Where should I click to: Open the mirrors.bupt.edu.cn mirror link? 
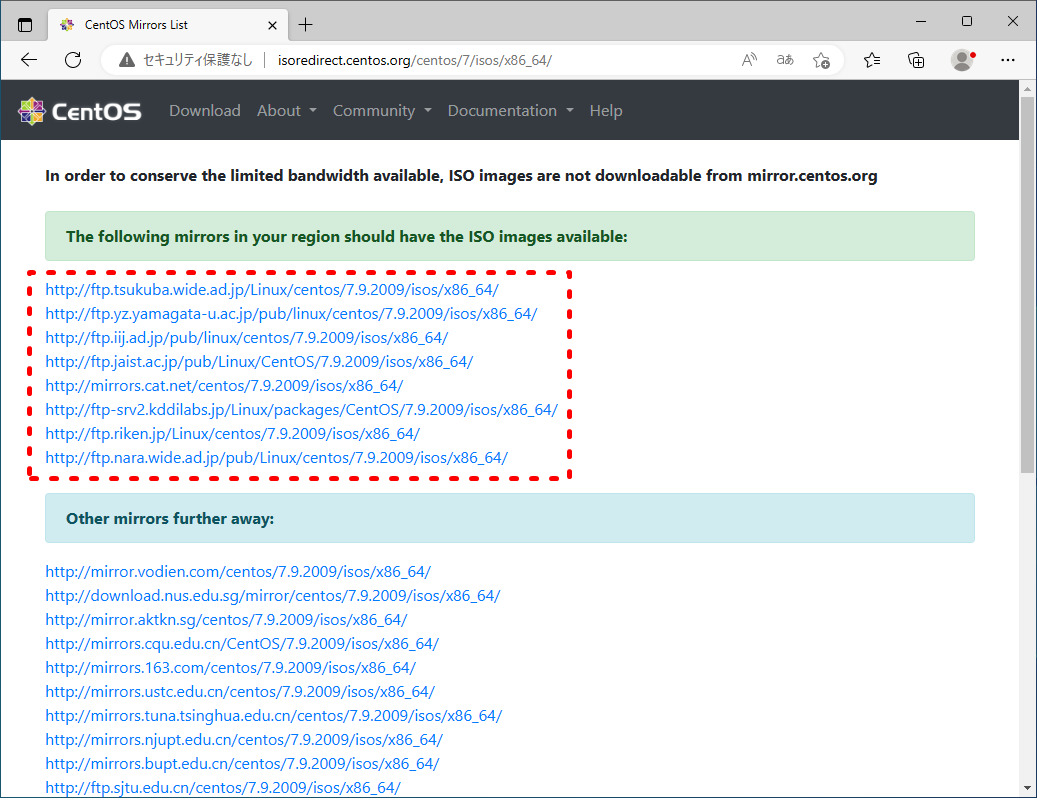point(242,764)
